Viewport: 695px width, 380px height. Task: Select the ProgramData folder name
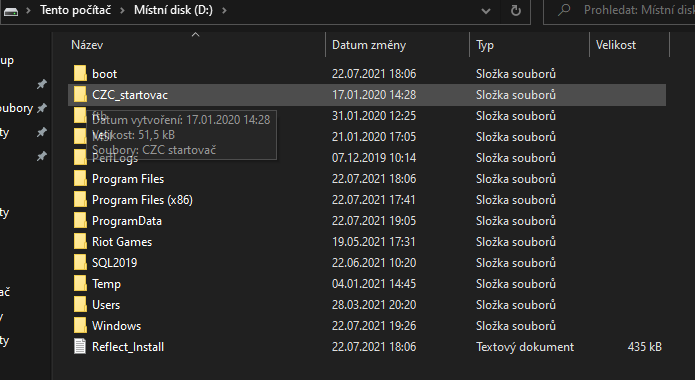click(x=127, y=221)
